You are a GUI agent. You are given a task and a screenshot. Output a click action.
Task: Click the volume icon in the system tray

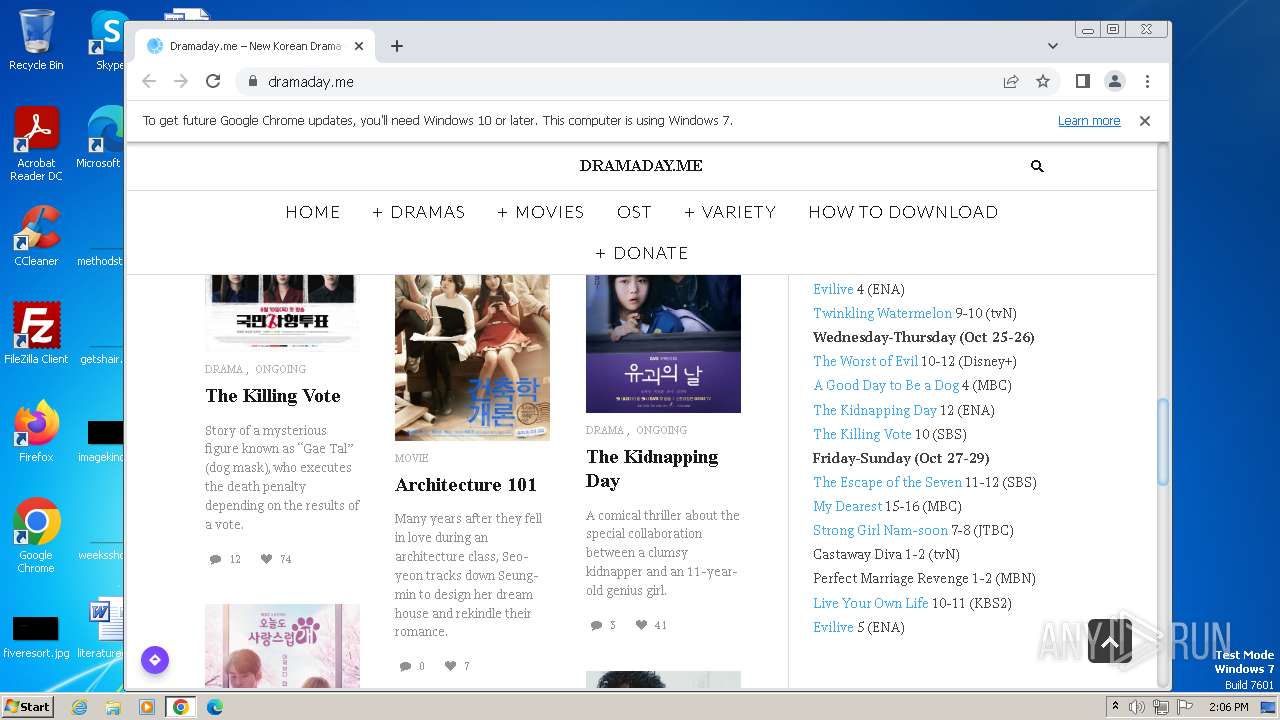[x=1137, y=707]
